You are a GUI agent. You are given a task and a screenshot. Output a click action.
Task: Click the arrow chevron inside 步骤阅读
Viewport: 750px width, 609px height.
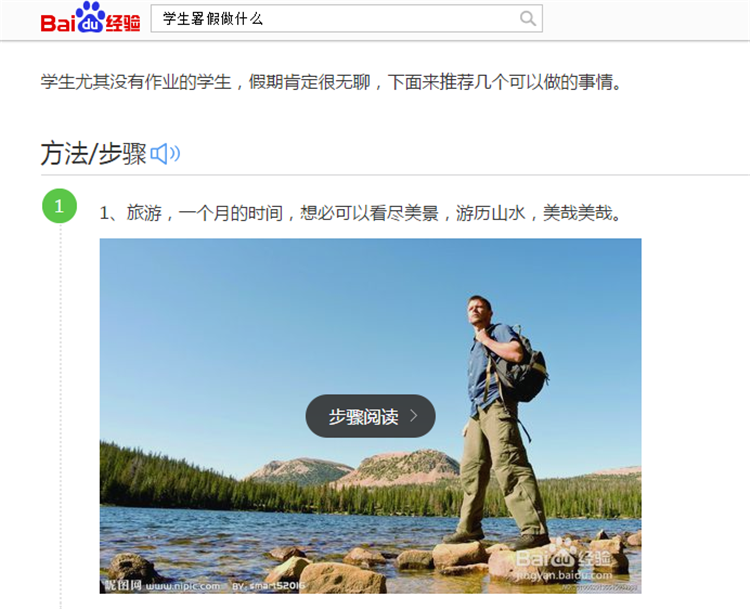(414, 416)
